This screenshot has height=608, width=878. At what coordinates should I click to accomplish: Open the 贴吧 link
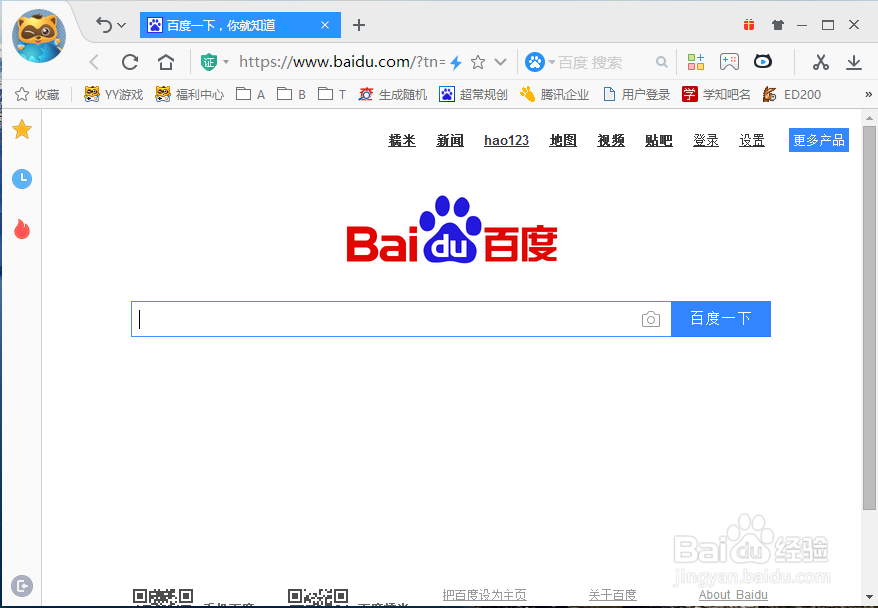click(x=658, y=141)
